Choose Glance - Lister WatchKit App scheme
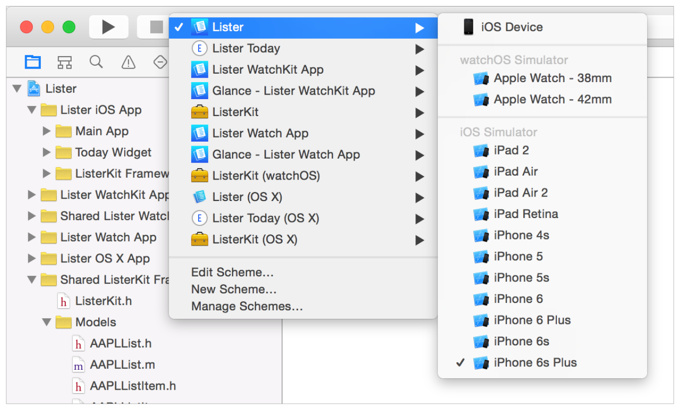Image resolution: width=680 pixels, height=410 pixels. click(303, 91)
